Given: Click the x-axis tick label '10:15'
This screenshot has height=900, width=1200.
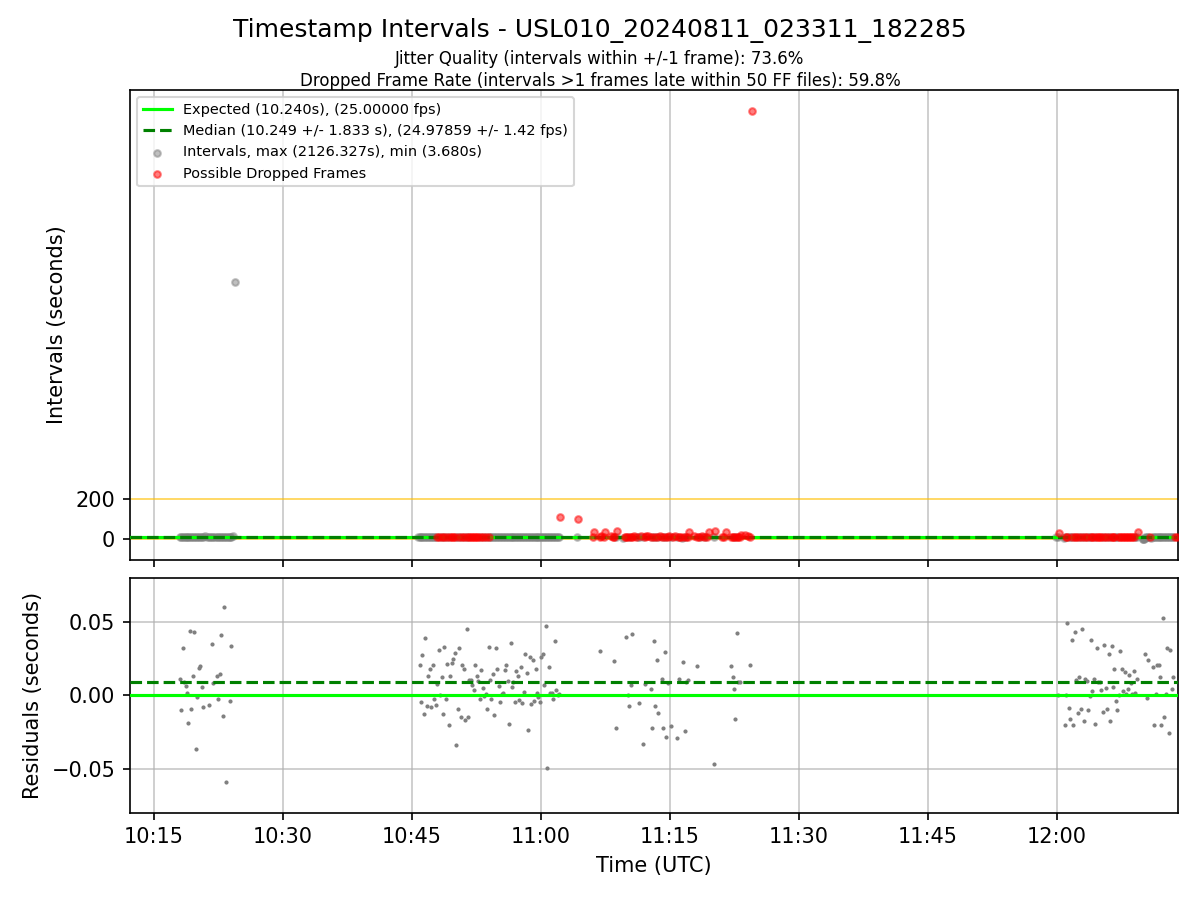Looking at the screenshot, I should pyautogui.click(x=154, y=834).
